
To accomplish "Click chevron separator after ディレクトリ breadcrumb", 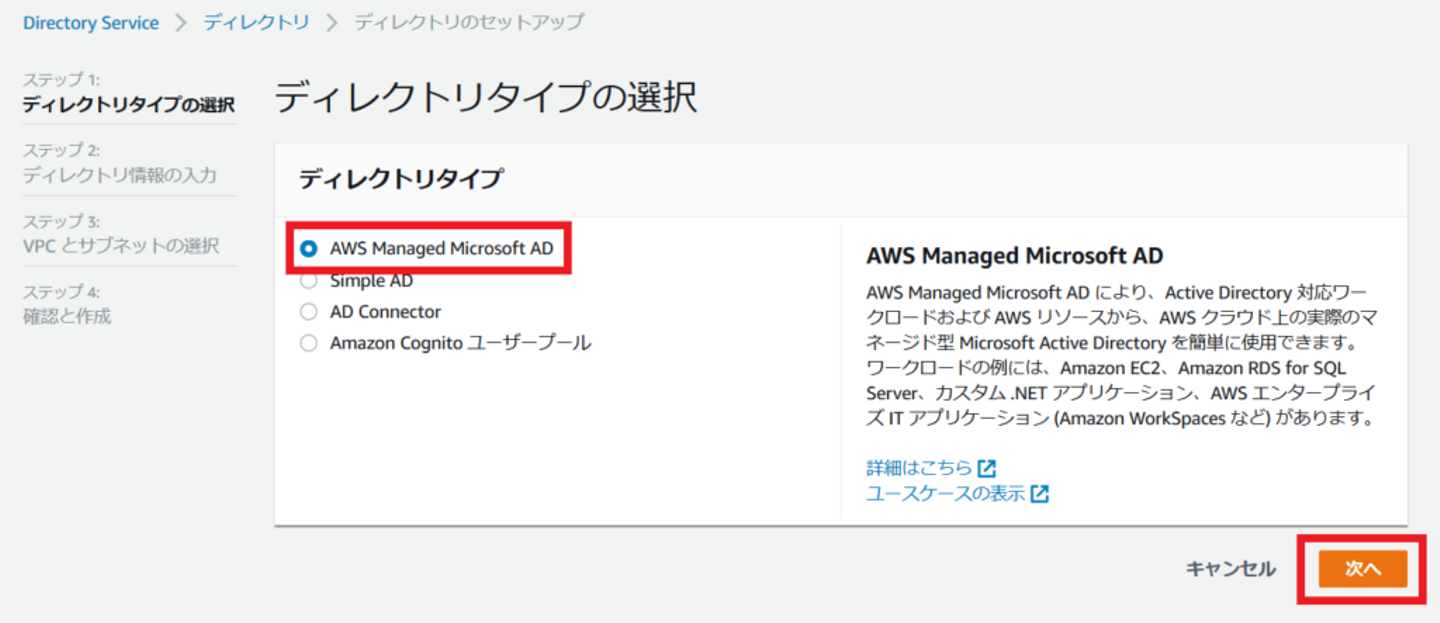I will coord(332,23).
